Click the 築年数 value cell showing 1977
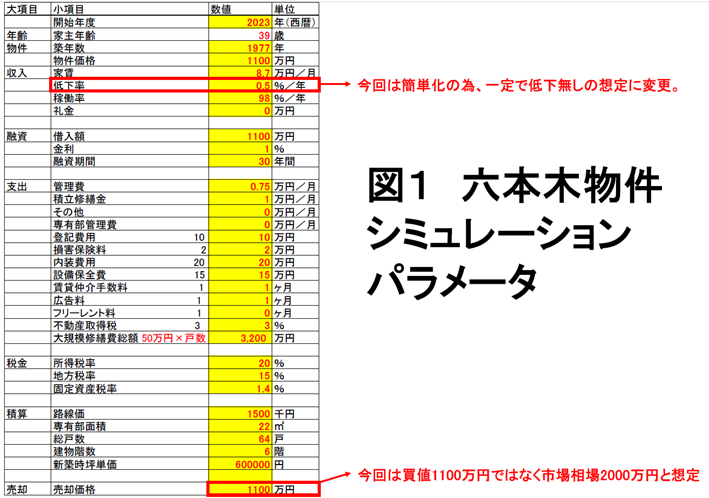This screenshot has width=709, height=498. coord(240,48)
